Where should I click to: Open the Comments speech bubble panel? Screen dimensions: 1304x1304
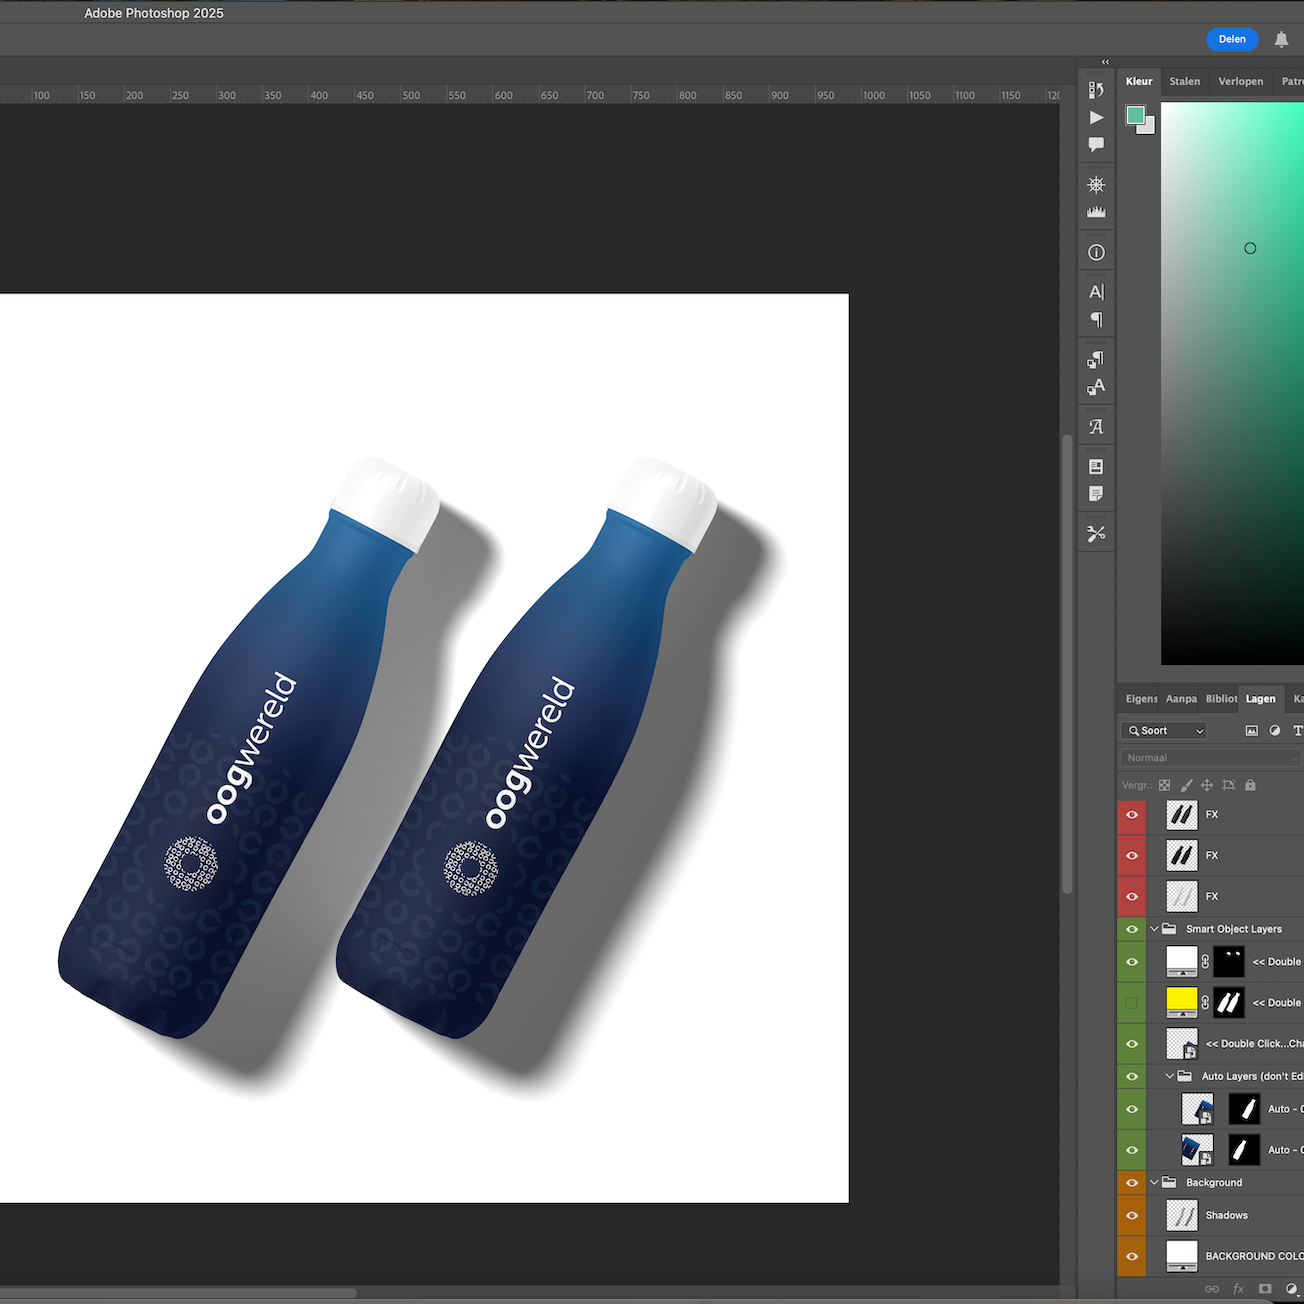[x=1096, y=144]
